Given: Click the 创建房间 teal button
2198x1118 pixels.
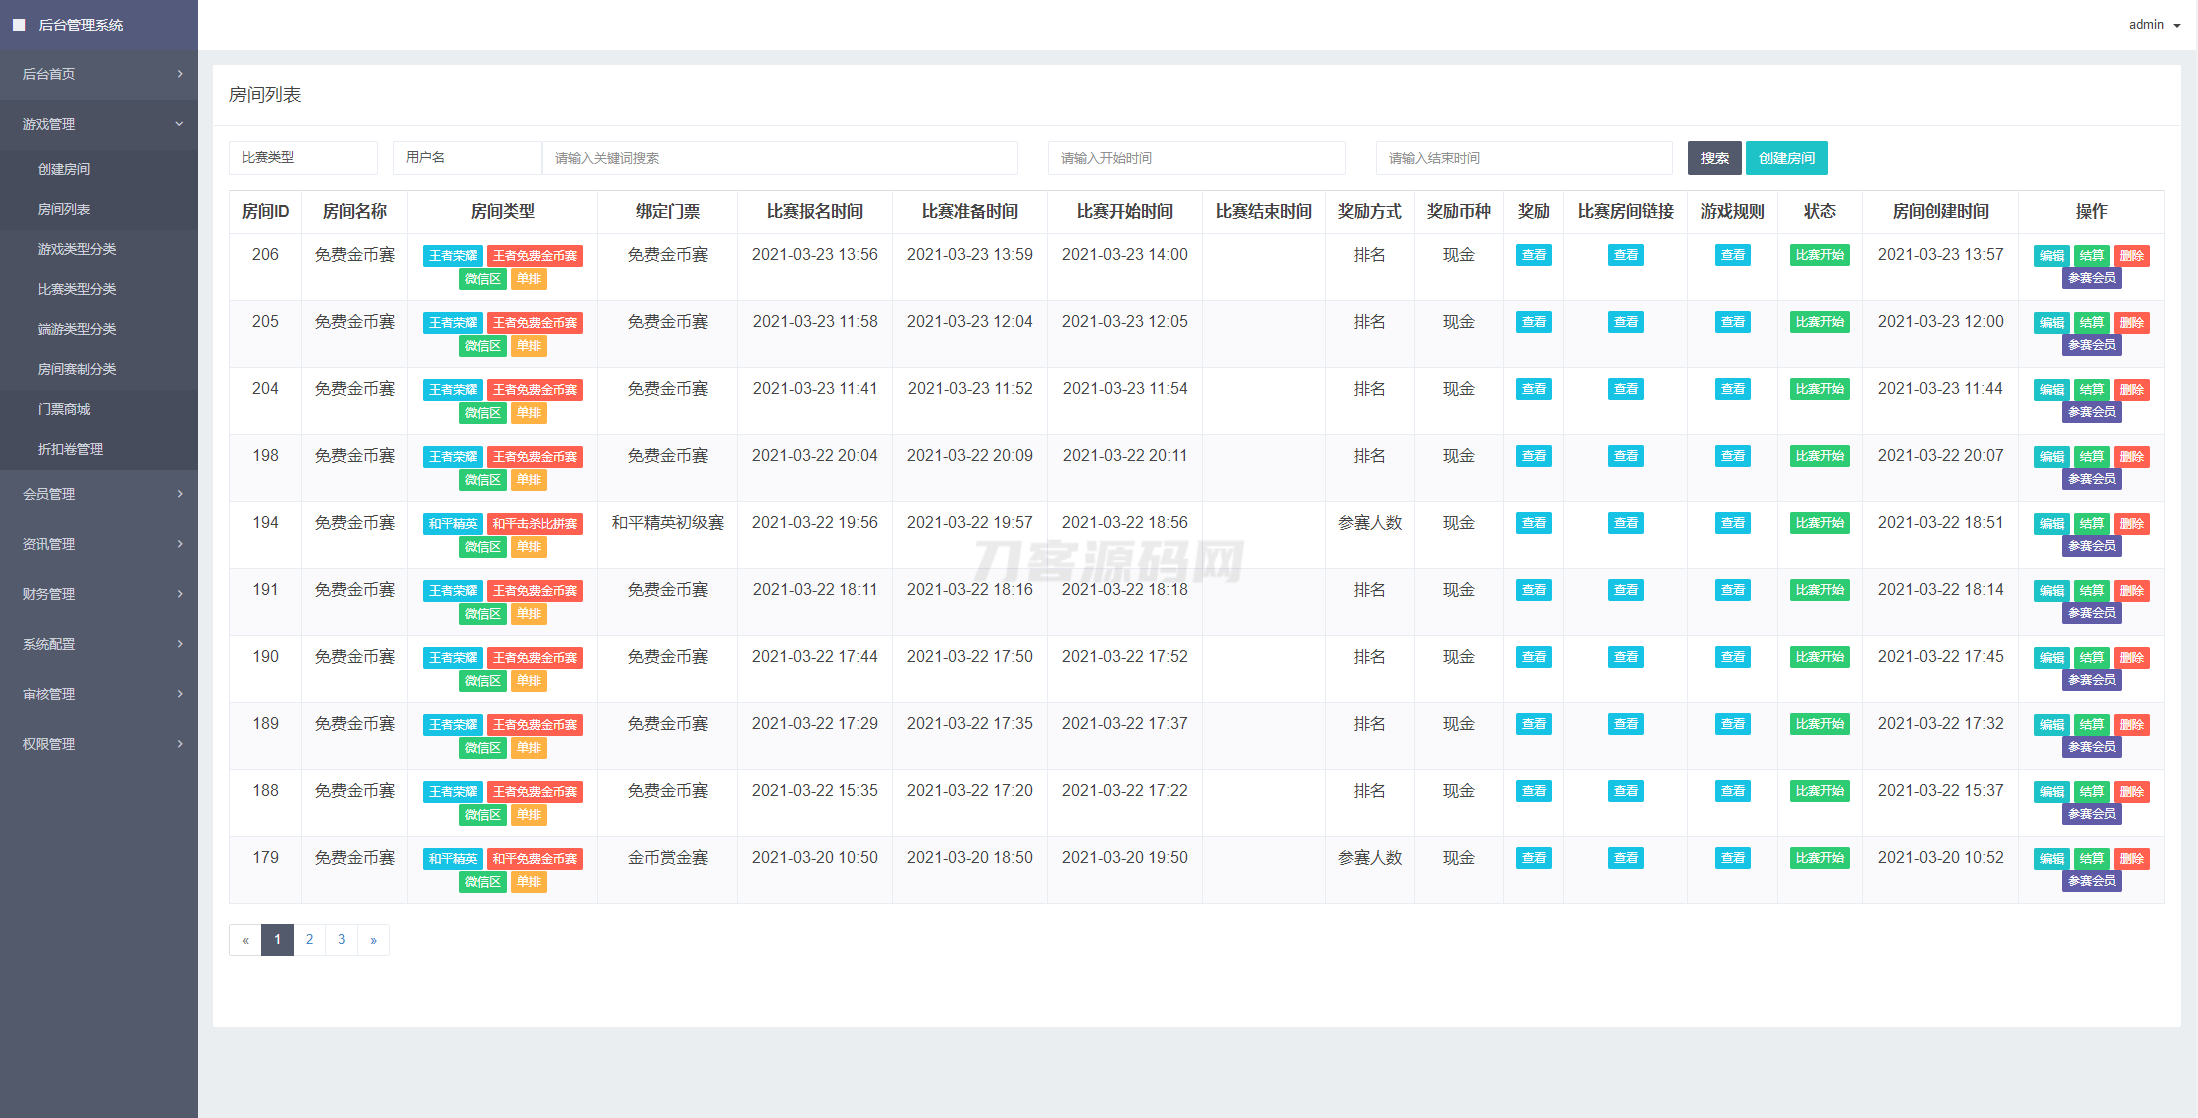Looking at the screenshot, I should coord(1787,158).
